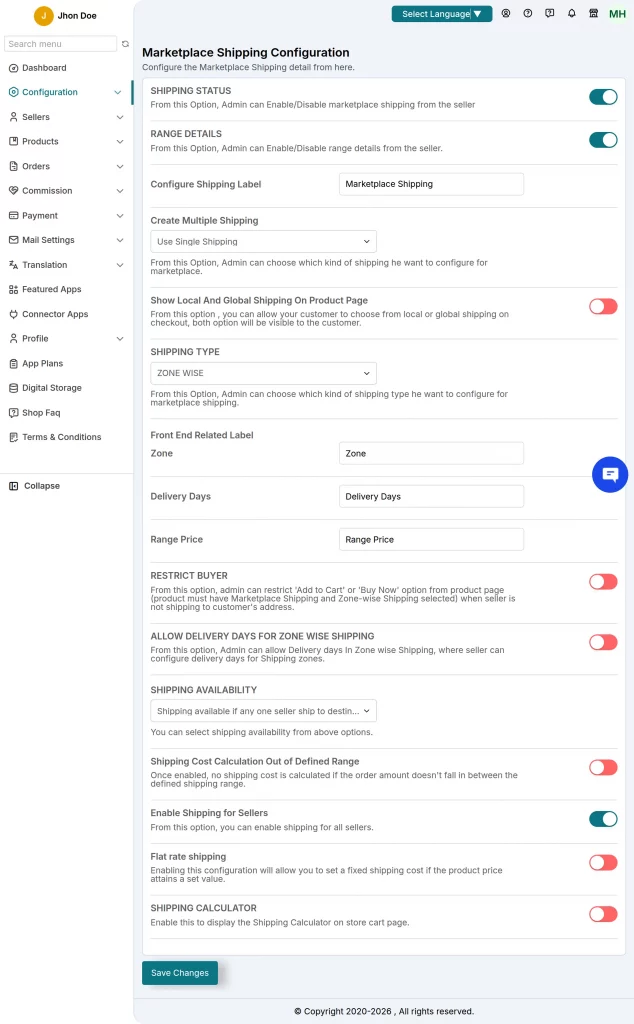Click the Shop Faq question icon
Image resolution: width=634 pixels, height=1024 pixels.
pos(13,413)
